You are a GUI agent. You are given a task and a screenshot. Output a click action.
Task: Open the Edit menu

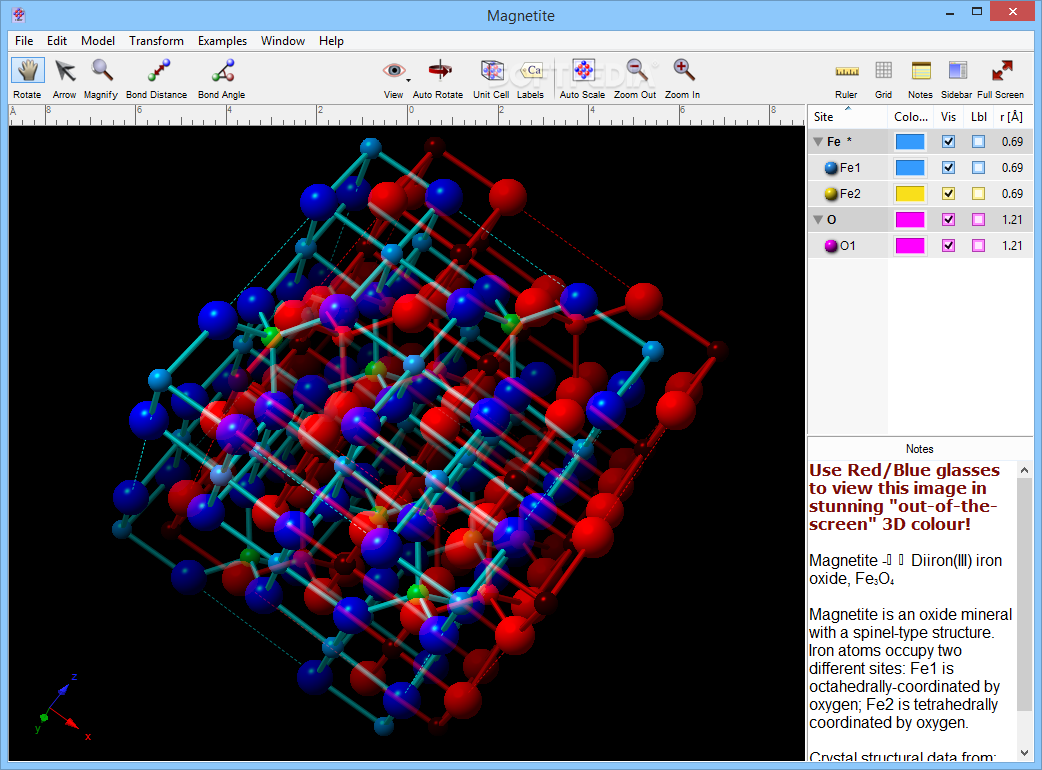point(56,41)
